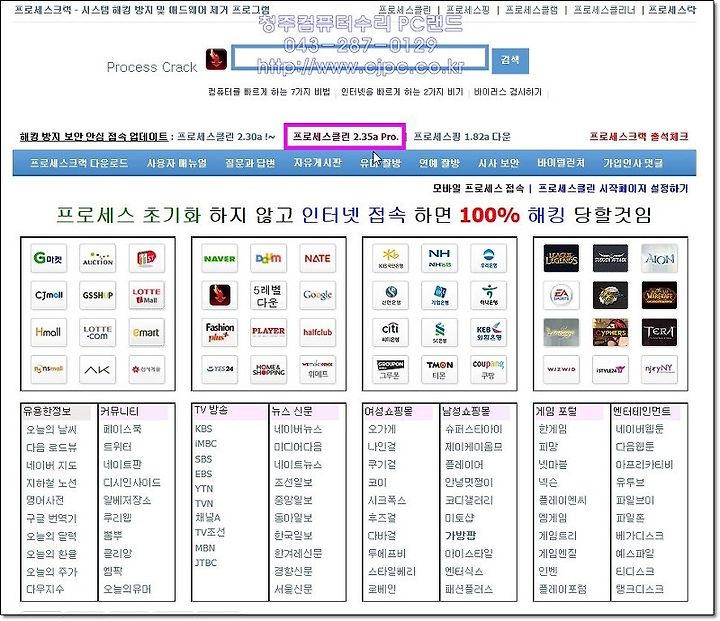The height and width of the screenshot is (621, 720).
Task: Open 네이버뉴스 in 뉴스 신문
Action: coord(298,429)
